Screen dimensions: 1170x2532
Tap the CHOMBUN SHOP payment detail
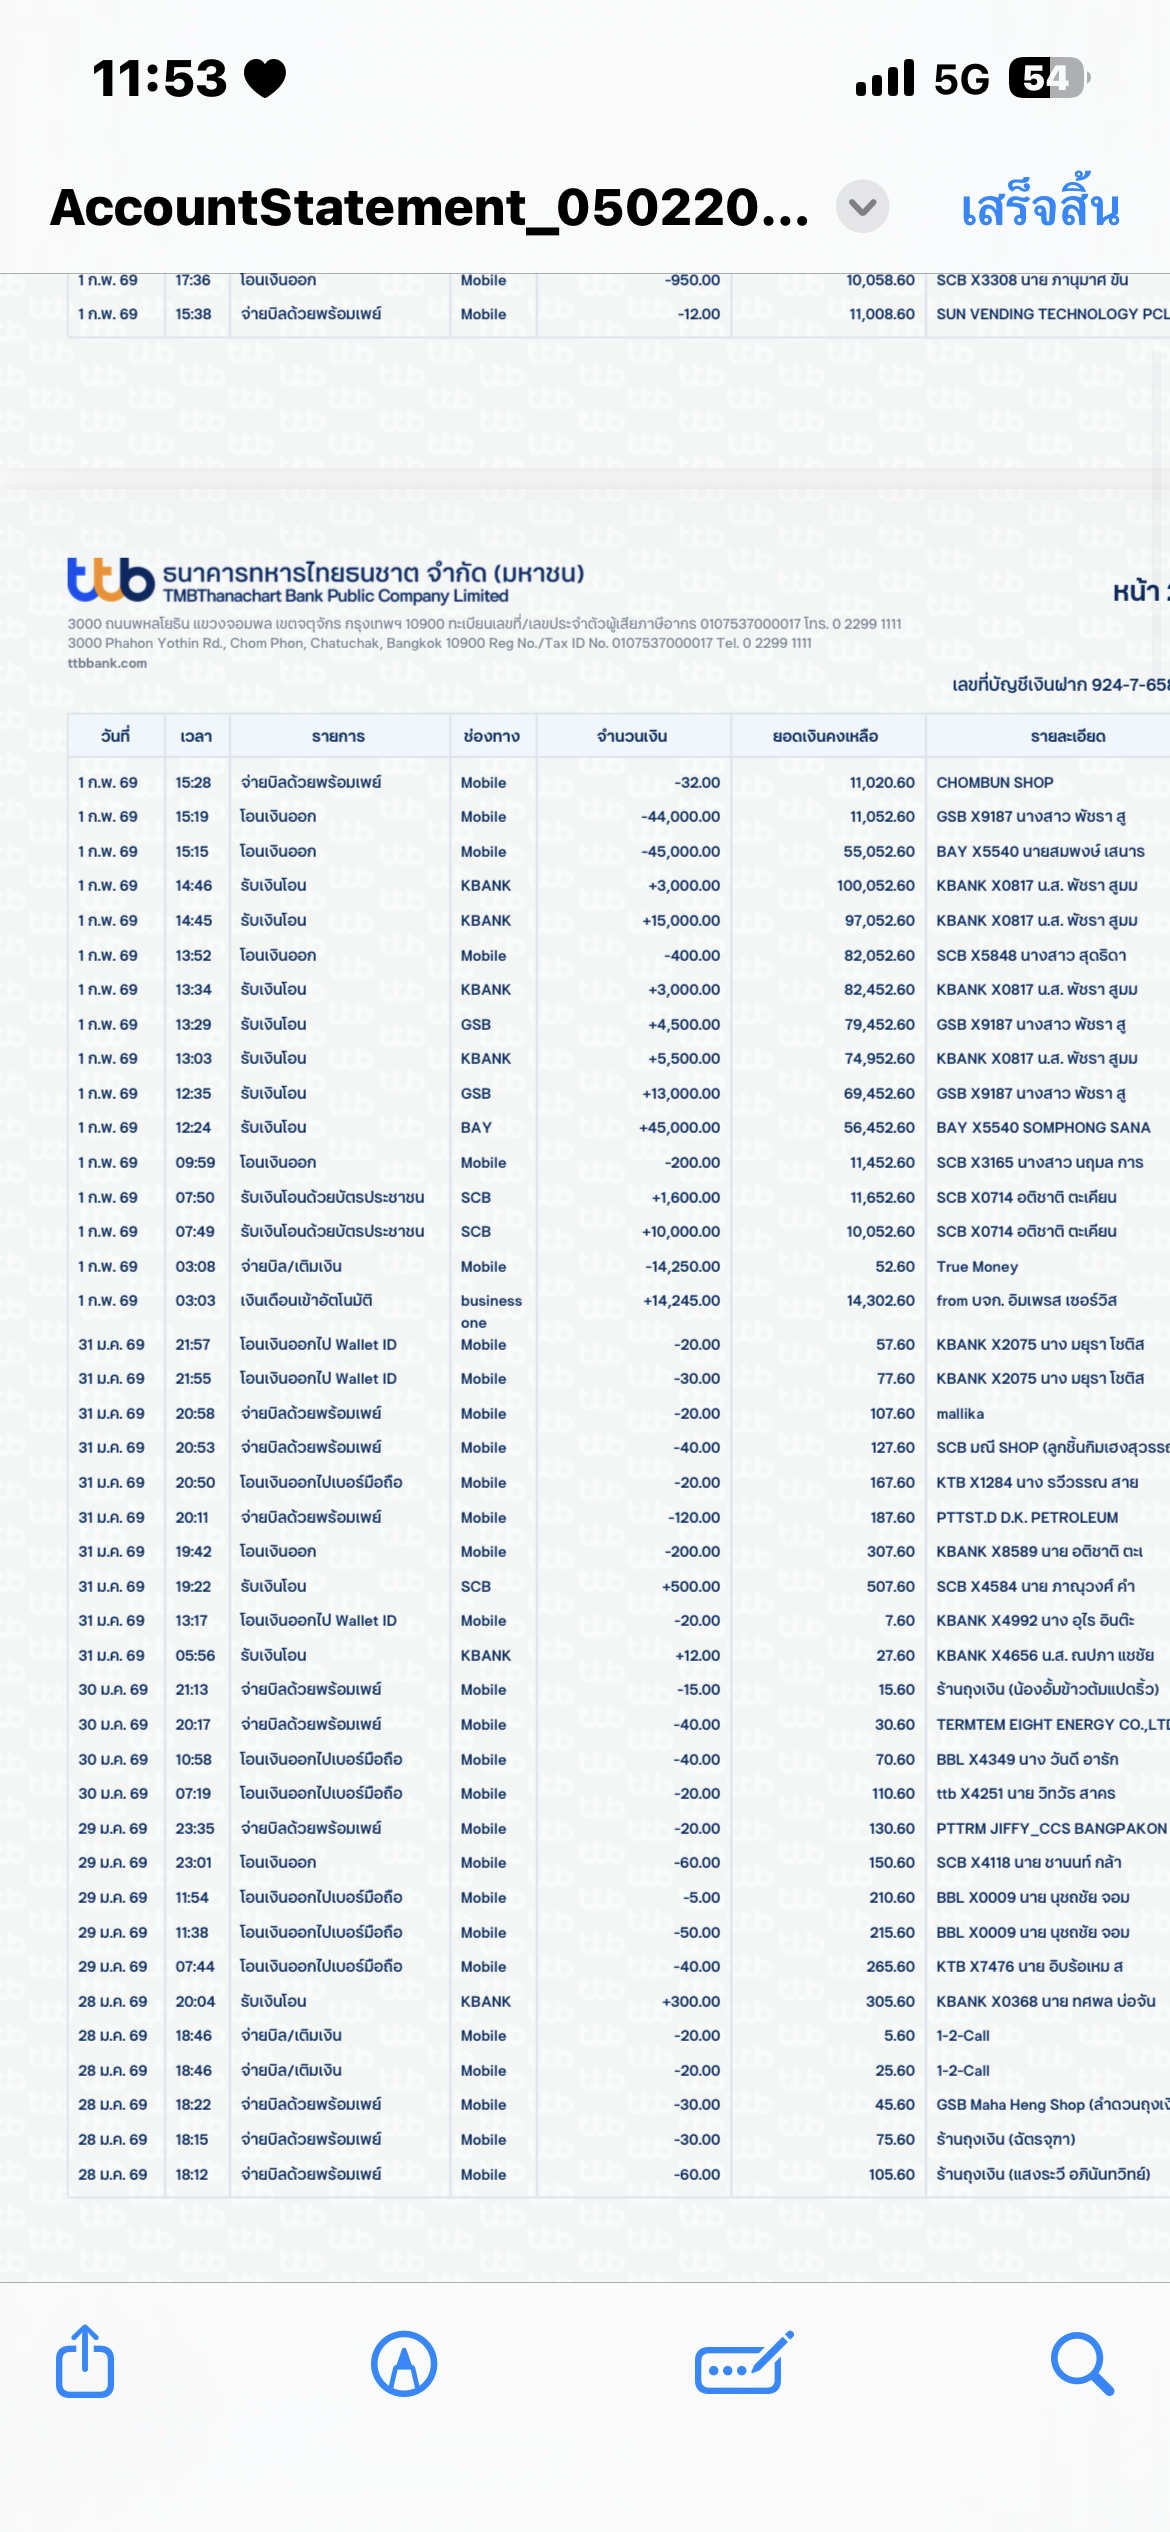point(994,782)
